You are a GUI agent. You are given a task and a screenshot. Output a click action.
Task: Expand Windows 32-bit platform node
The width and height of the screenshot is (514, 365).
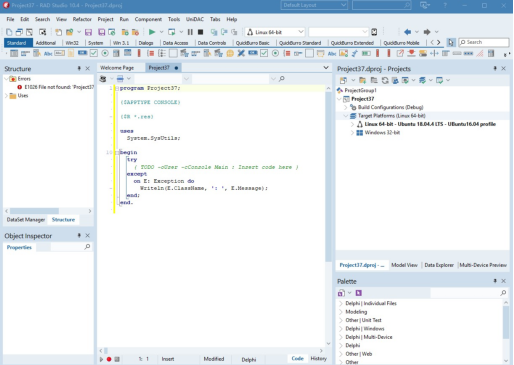[x=352, y=133]
